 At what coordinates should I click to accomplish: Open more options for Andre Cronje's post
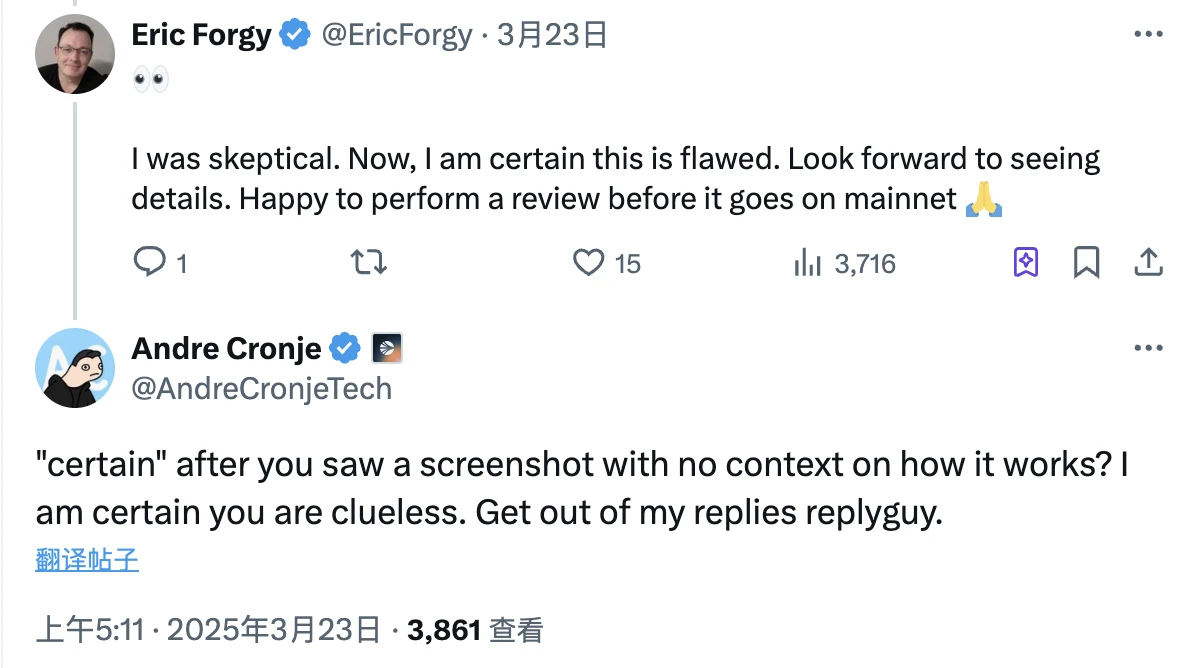1148,348
